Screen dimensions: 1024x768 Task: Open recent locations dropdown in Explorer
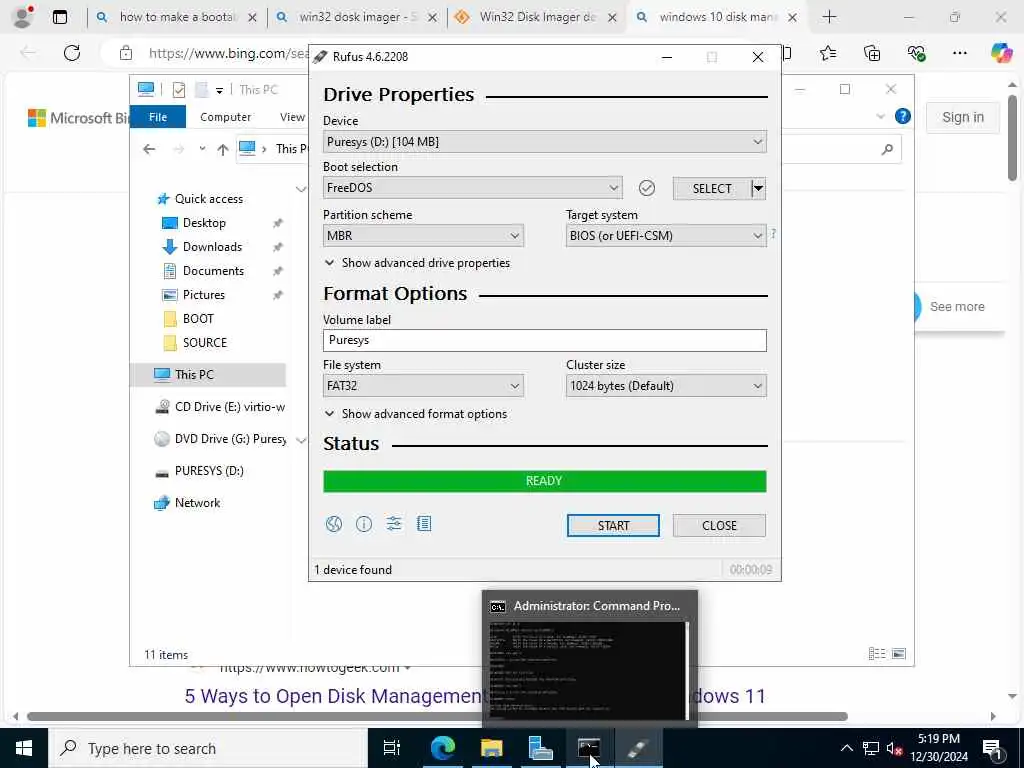click(202, 149)
